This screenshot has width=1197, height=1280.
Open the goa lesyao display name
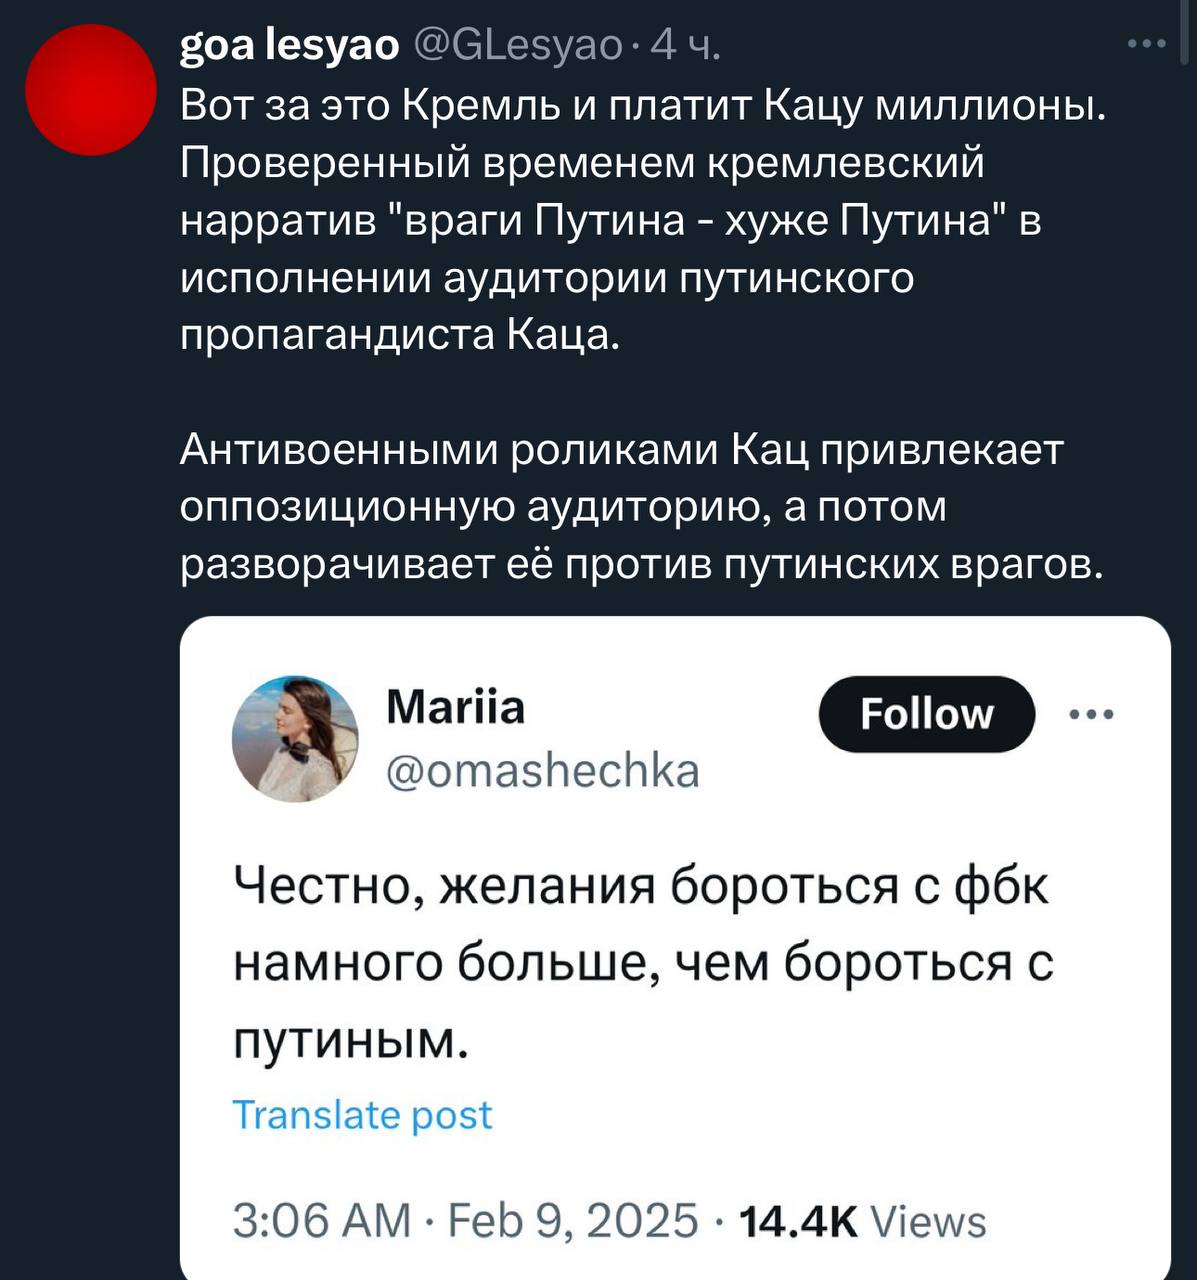[289, 46]
